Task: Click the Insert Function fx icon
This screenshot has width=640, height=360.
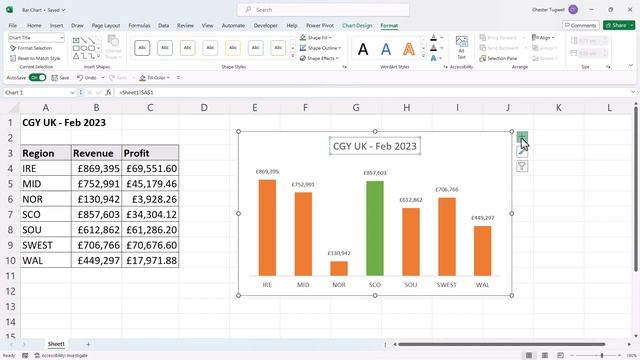Action: point(108,93)
